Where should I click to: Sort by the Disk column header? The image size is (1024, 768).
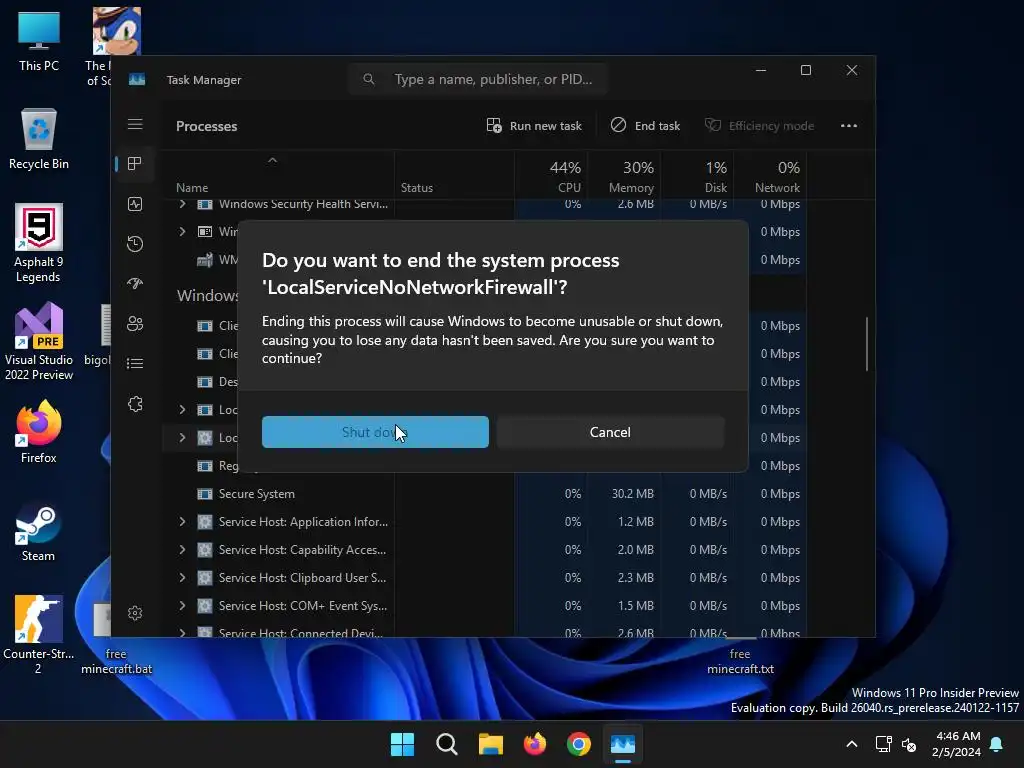[697, 176]
